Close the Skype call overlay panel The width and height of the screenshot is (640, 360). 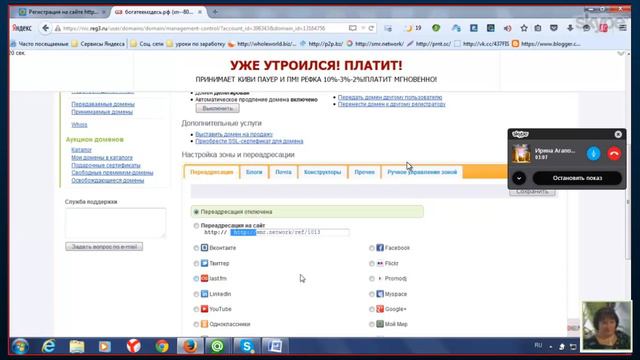point(618,134)
